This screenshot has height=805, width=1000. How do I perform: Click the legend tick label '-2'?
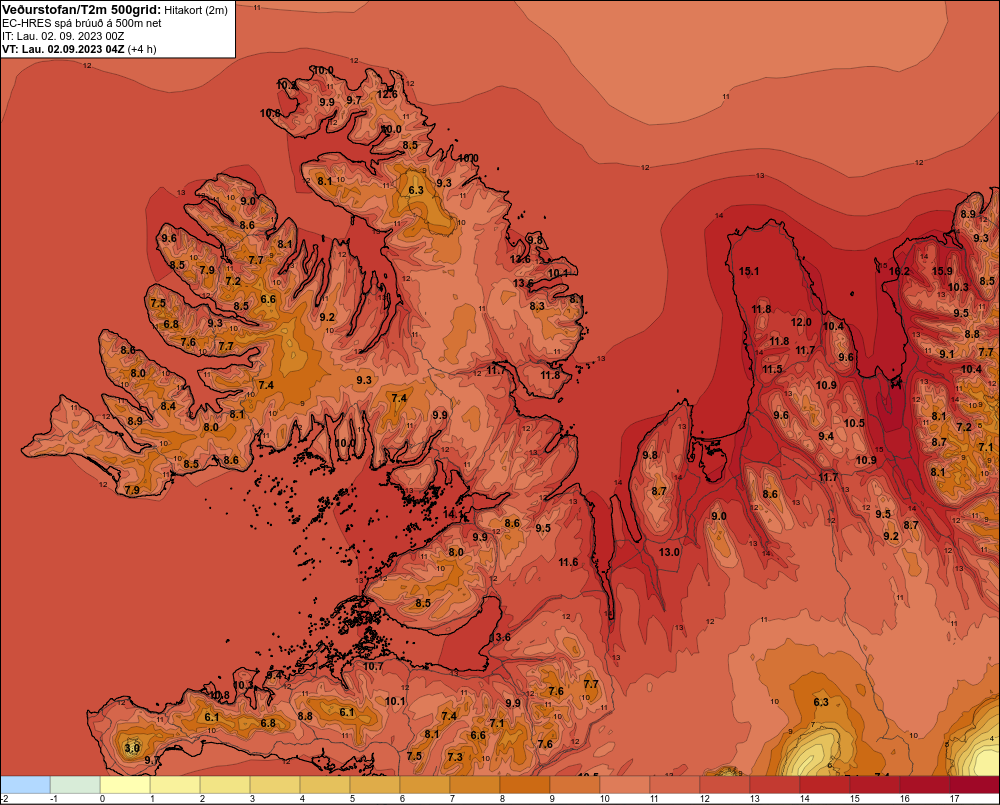5,799
